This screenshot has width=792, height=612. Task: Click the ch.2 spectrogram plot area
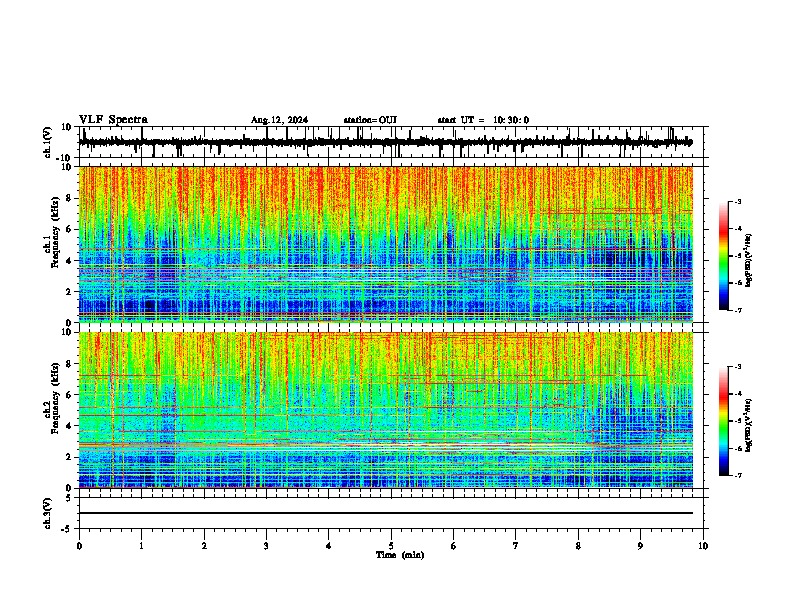click(x=386, y=410)
